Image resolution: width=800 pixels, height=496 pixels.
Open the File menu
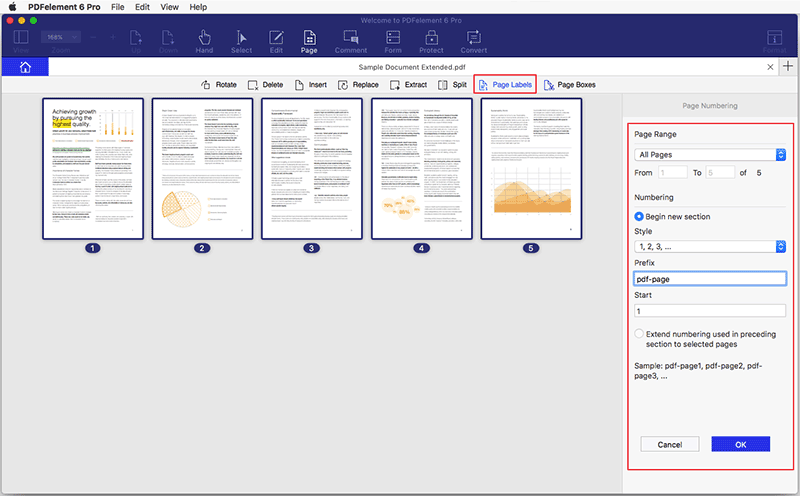coord(118,7)
